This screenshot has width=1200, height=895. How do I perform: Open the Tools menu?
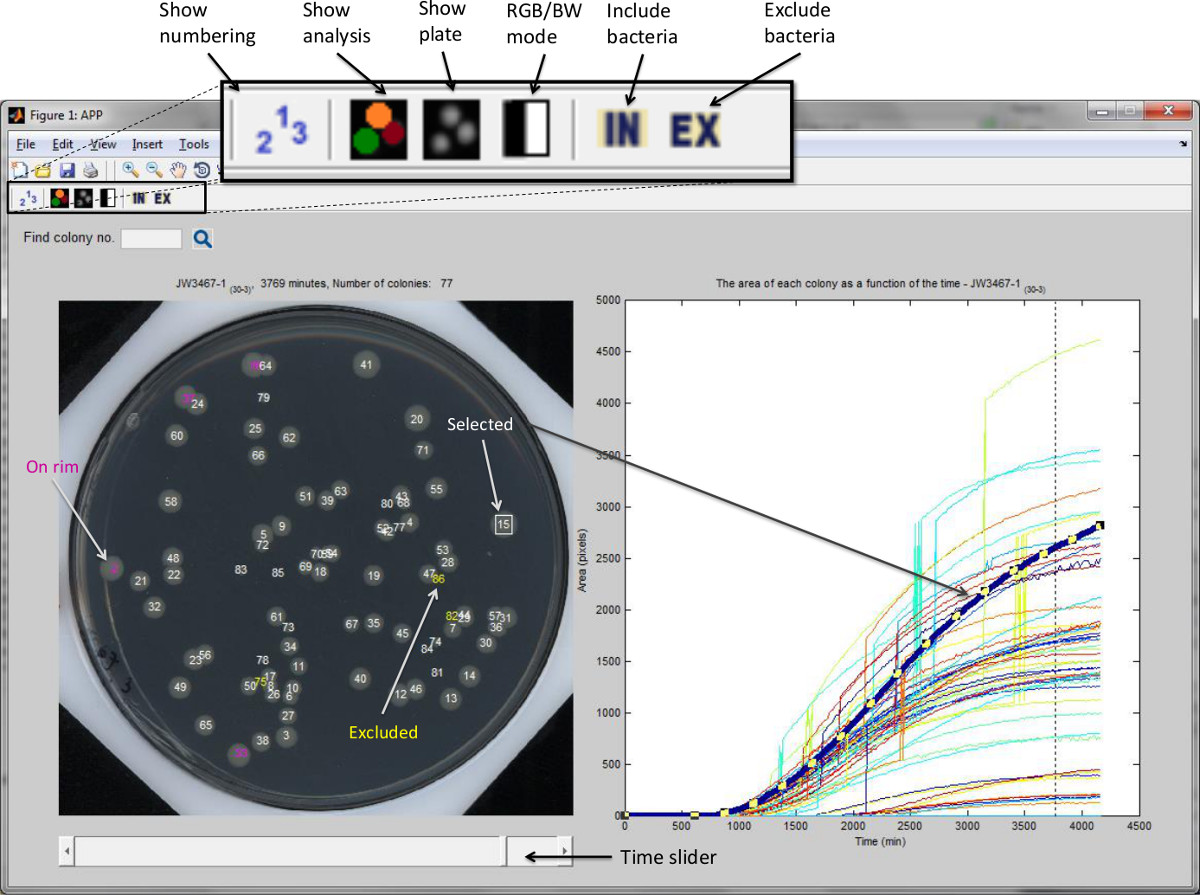pyautogui.click(x=194, y=144)
